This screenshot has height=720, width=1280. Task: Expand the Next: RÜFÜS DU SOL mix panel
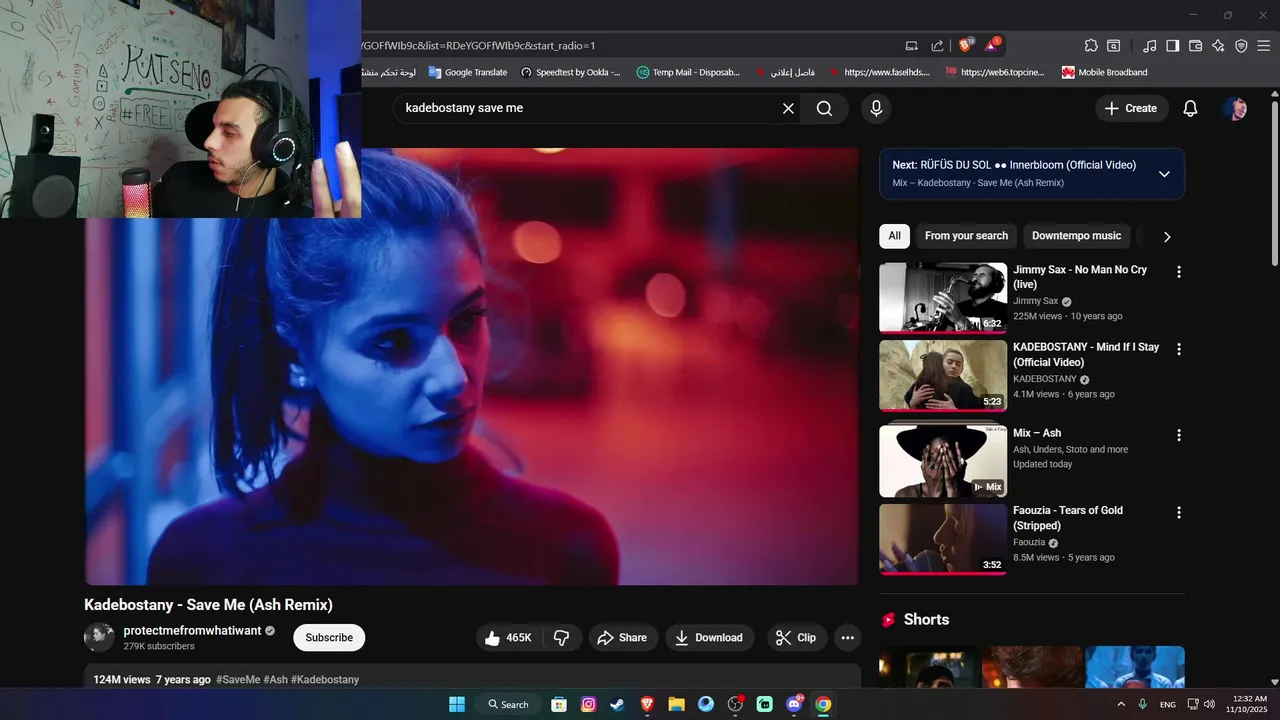(x=1164, y=174)
